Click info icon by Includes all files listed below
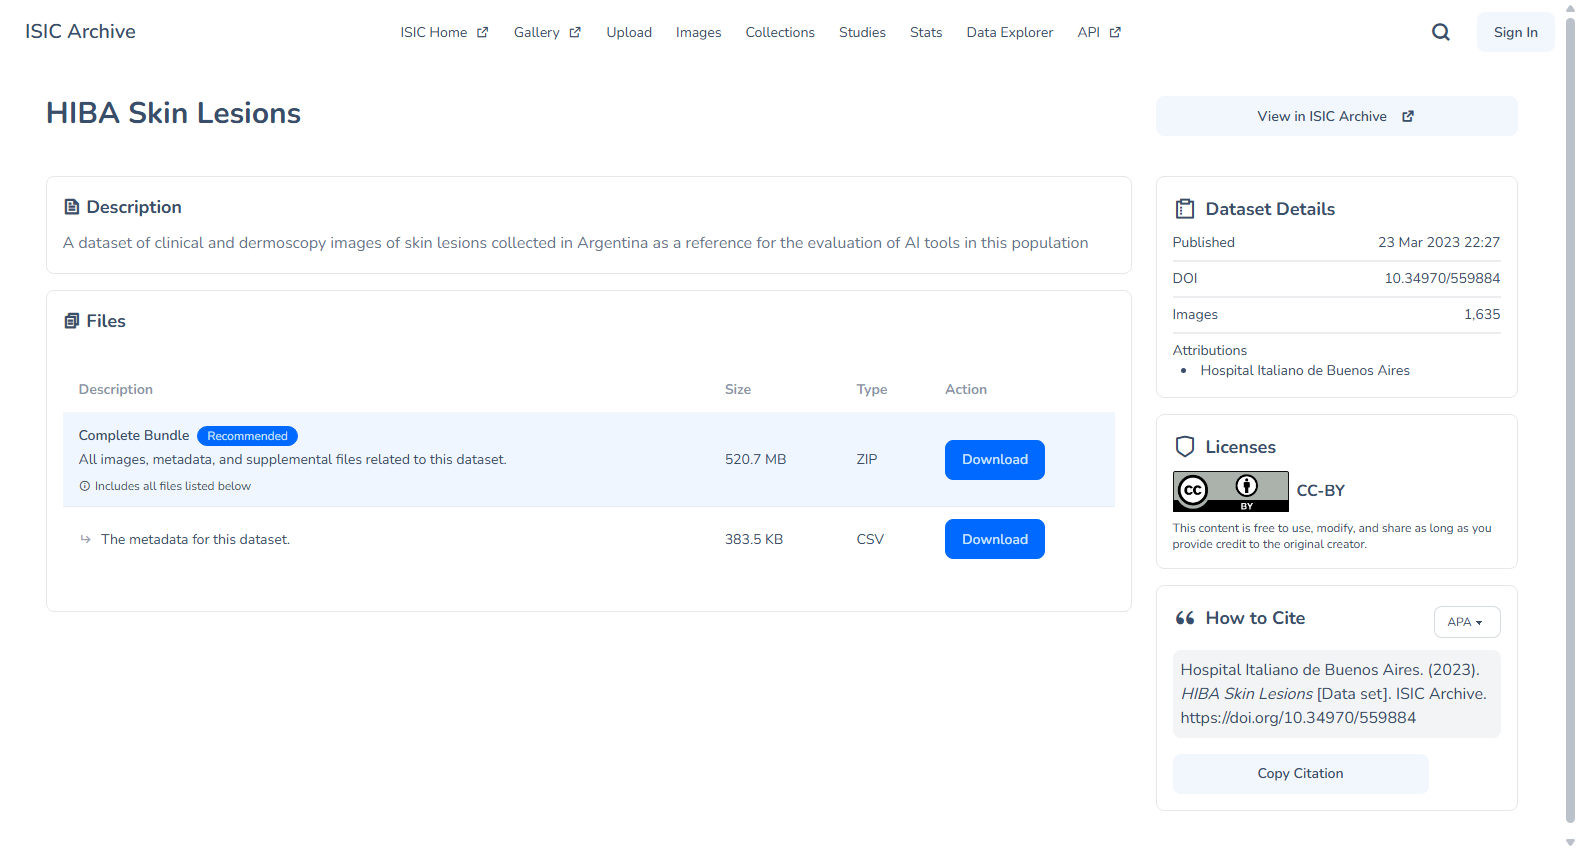The height and width of the screenshot is (850, 1578). (x=85, y=486)
